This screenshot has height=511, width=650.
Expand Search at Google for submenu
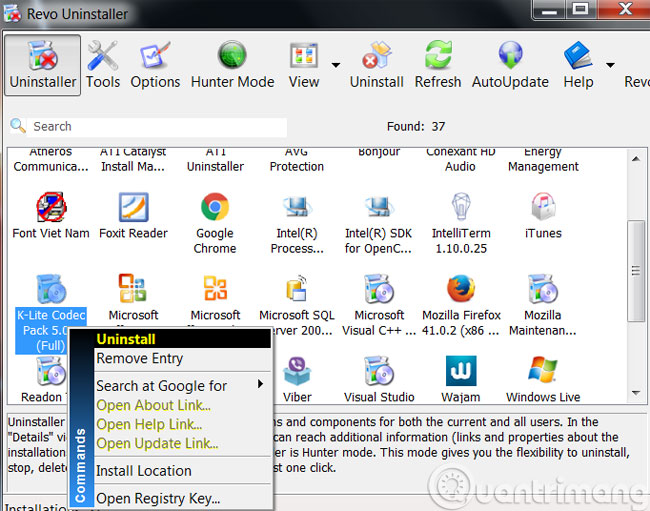tap(182, 386)
